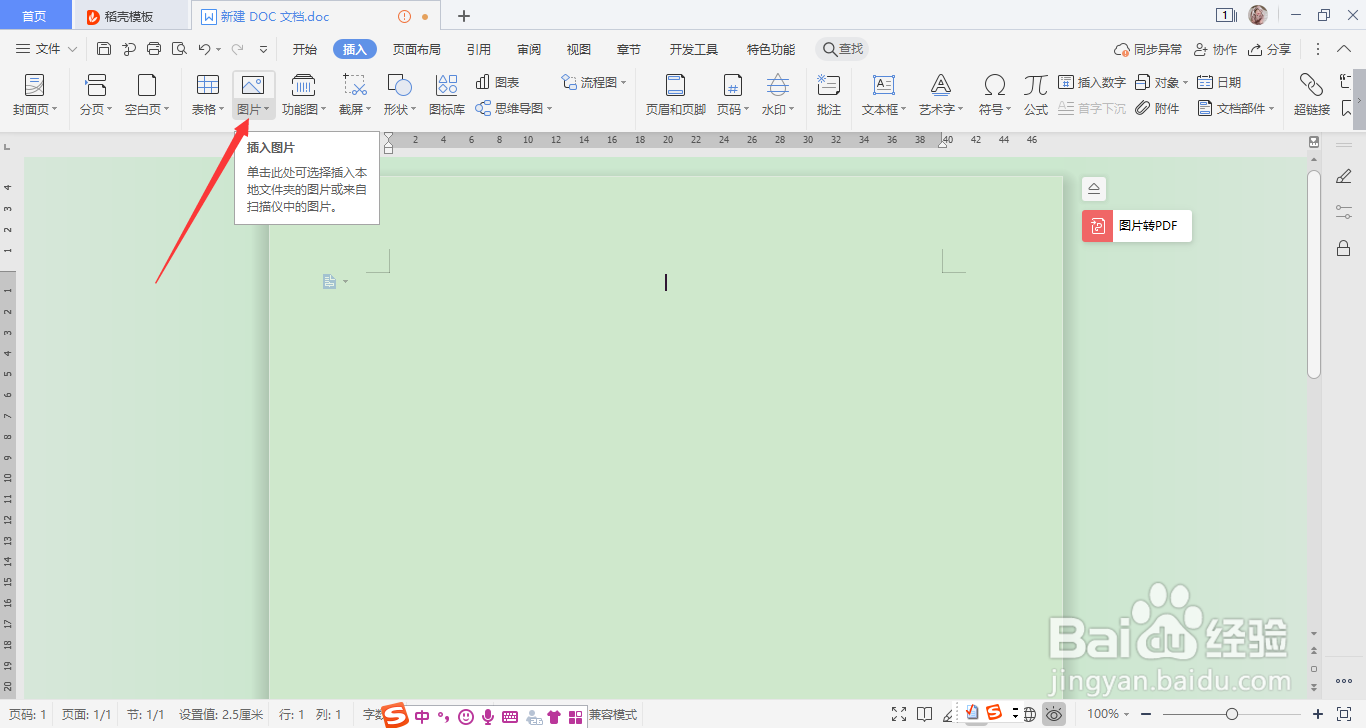Switch to reading layout book icon
The height and width of the screenshot is (728, 1366).
pos(924,714)
